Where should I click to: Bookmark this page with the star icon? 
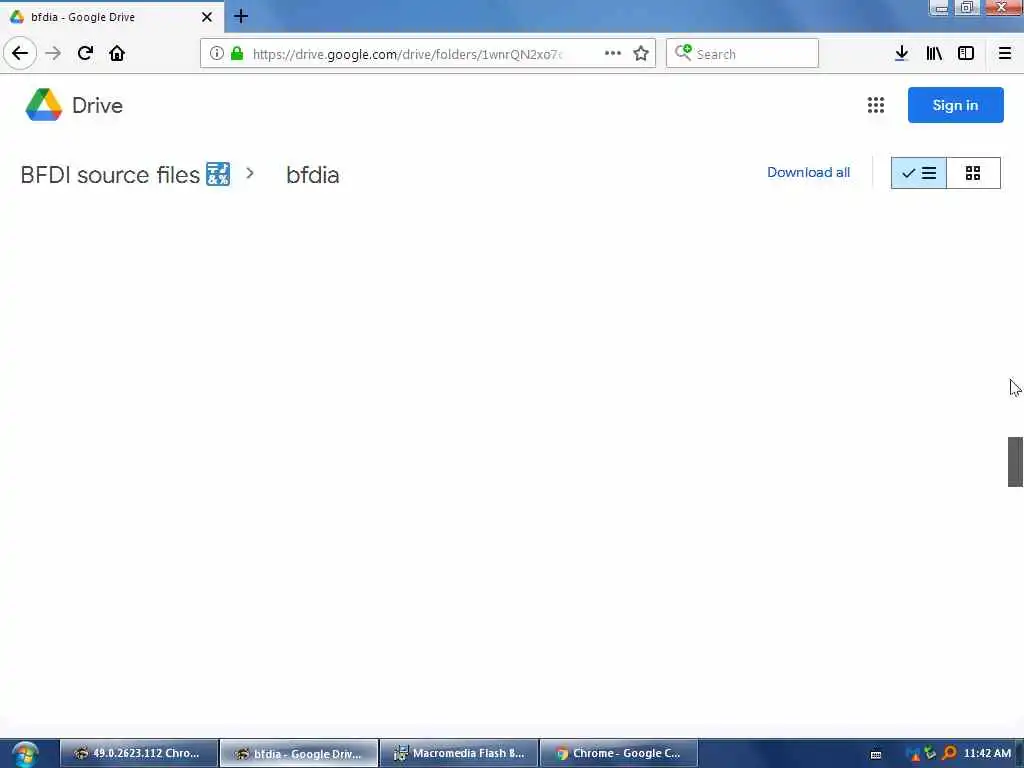pyautogui.click(x=641, y=54)
